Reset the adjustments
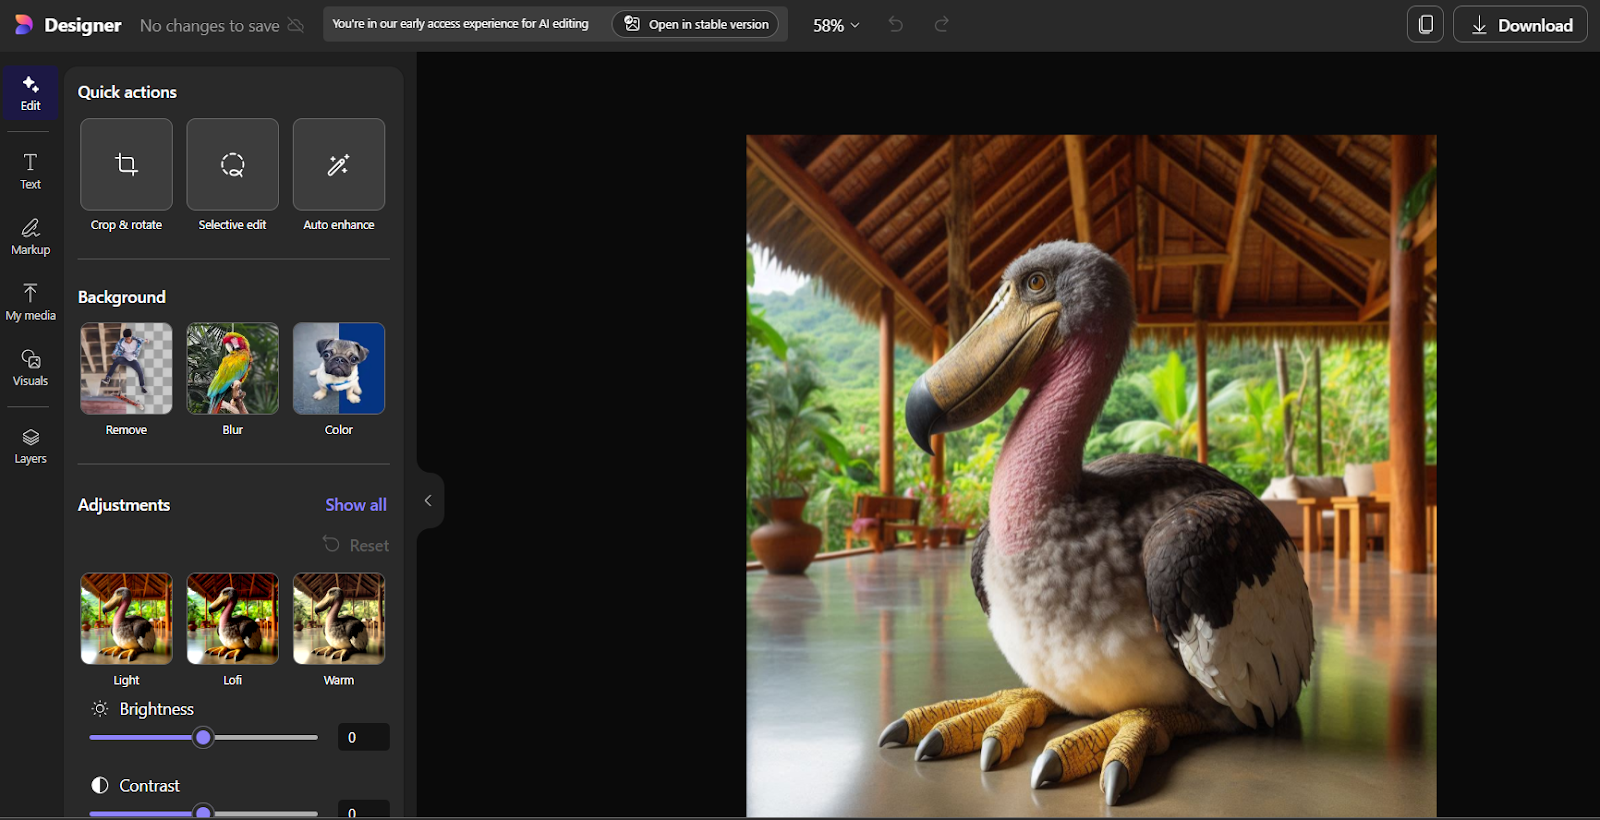Image resolution: width=1600 pixels, height=820 pixels. click(356, 545)
